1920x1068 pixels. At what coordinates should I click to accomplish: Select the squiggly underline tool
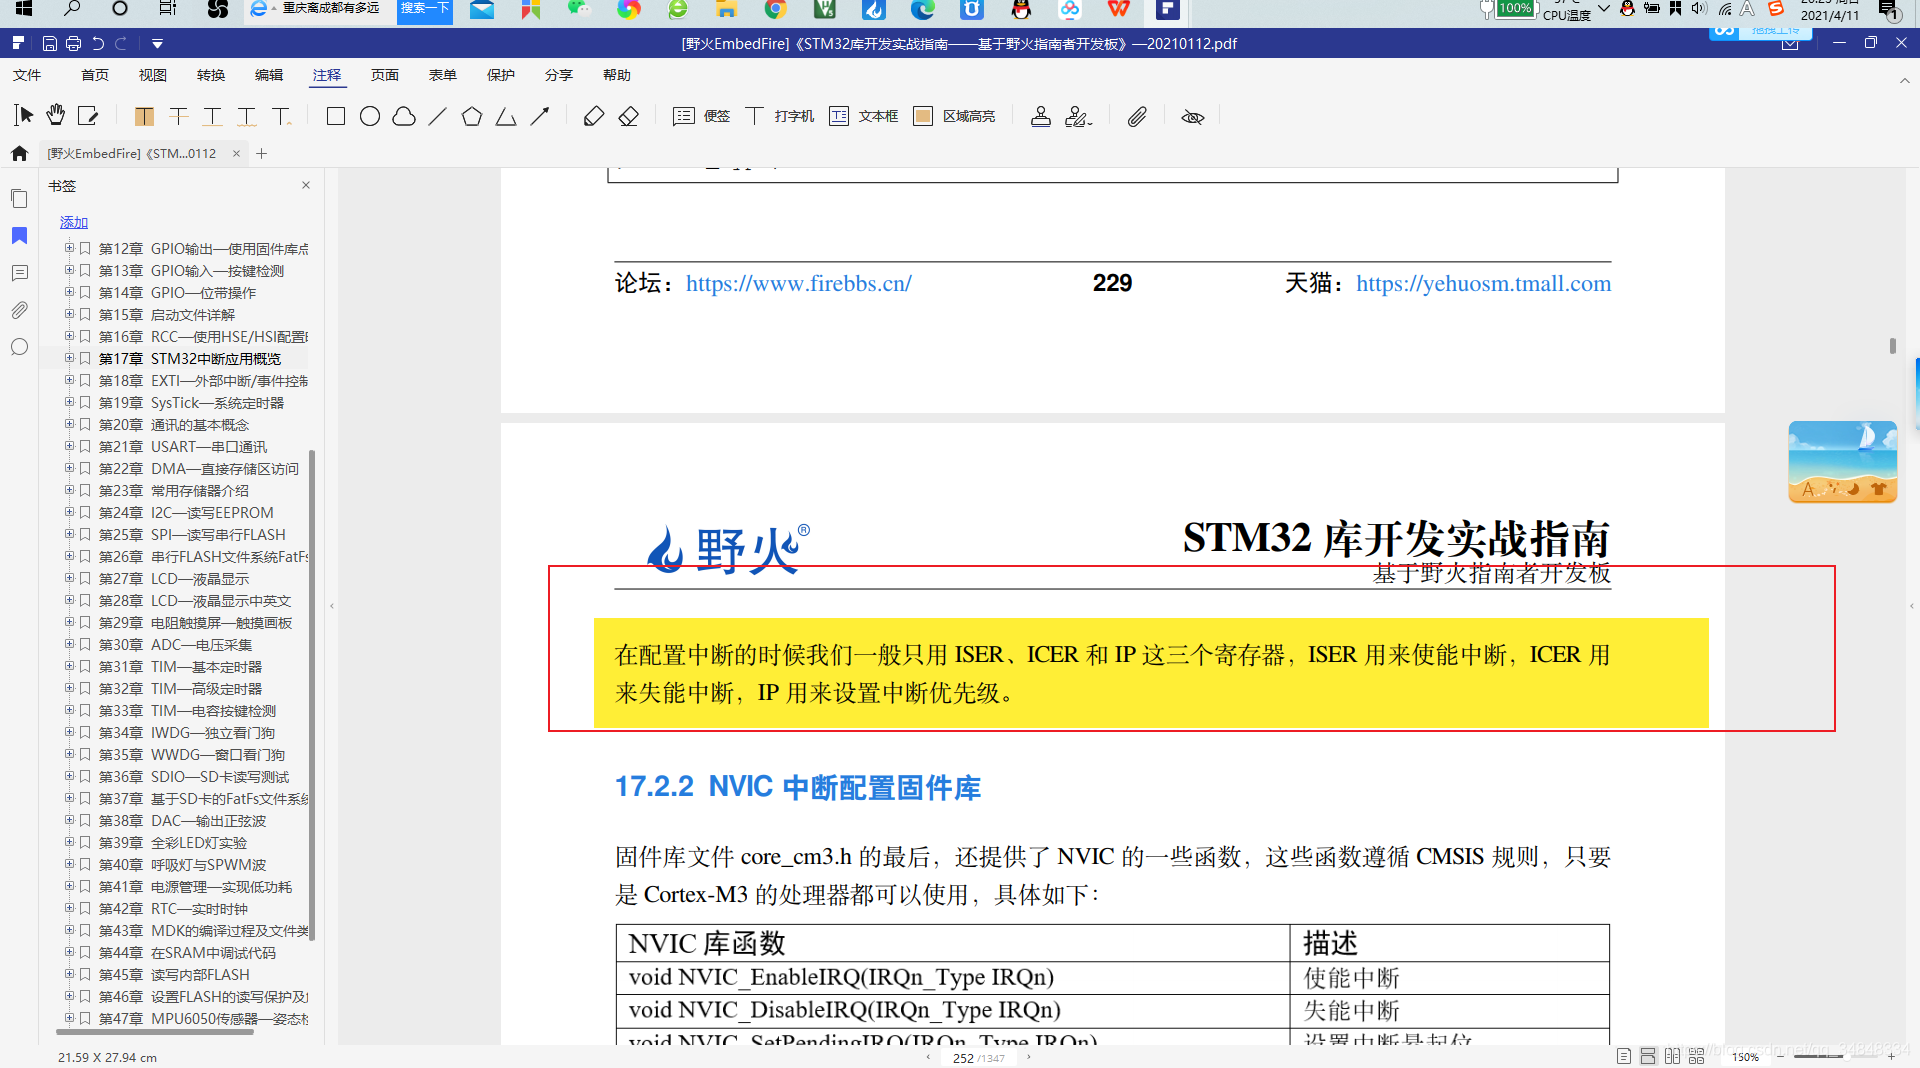[x=246, y=116]
